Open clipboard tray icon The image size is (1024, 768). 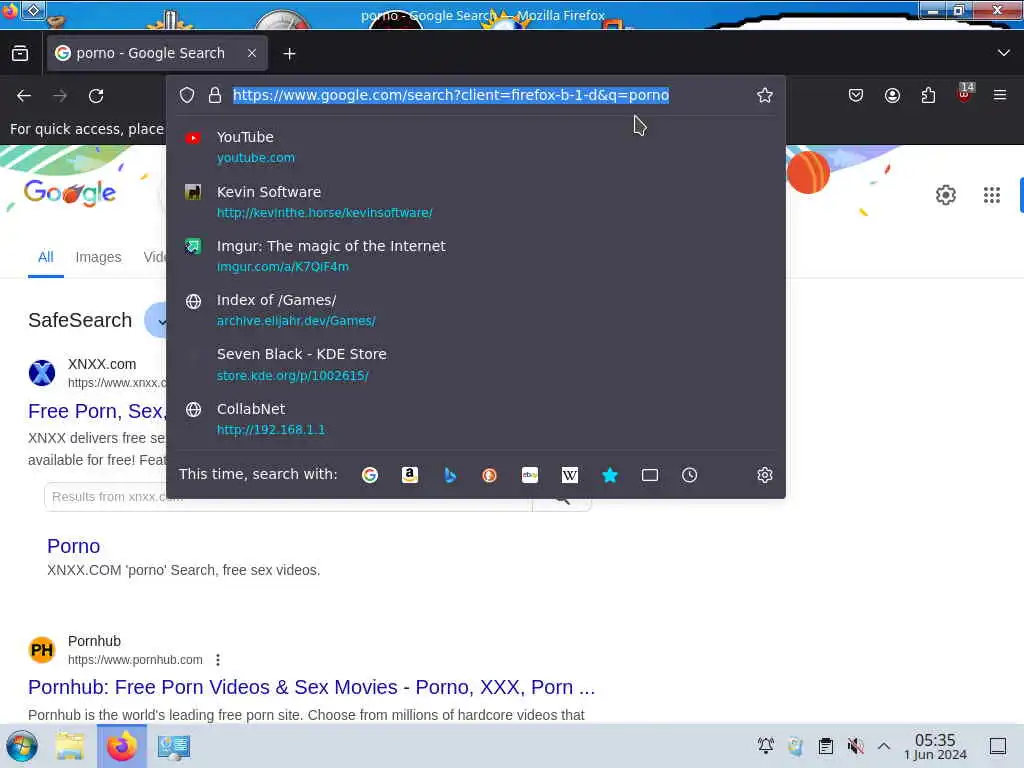coord(825,746)
